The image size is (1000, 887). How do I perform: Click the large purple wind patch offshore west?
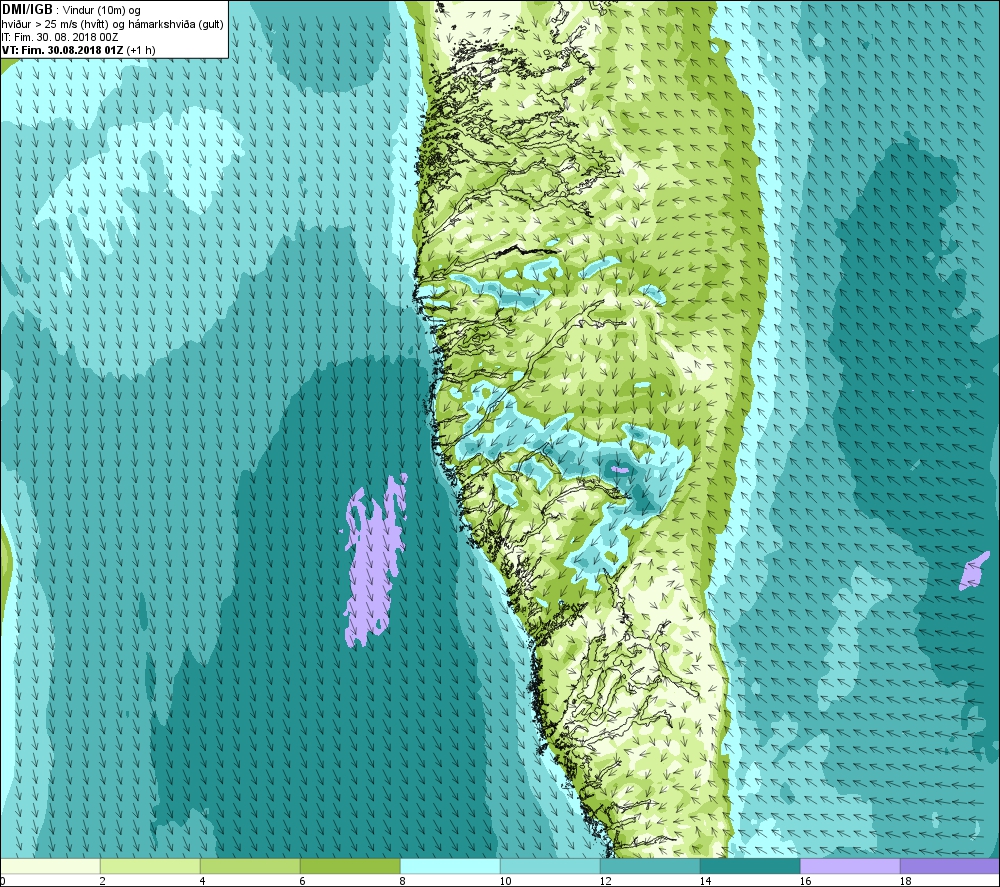click(x=376, y=561)
